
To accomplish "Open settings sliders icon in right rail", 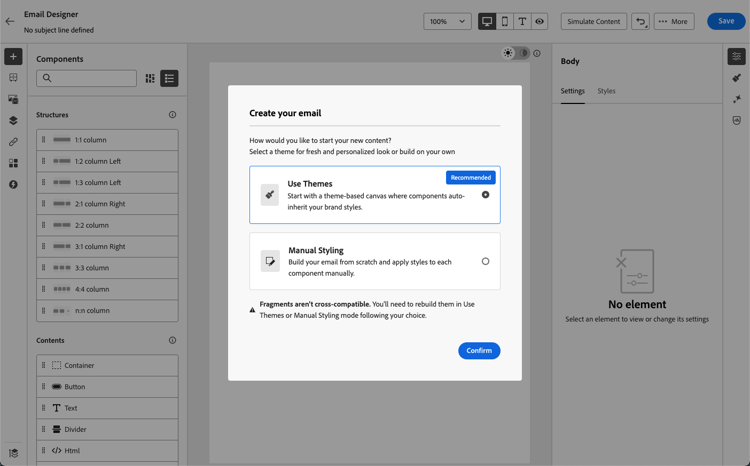I will coord(737,56).
